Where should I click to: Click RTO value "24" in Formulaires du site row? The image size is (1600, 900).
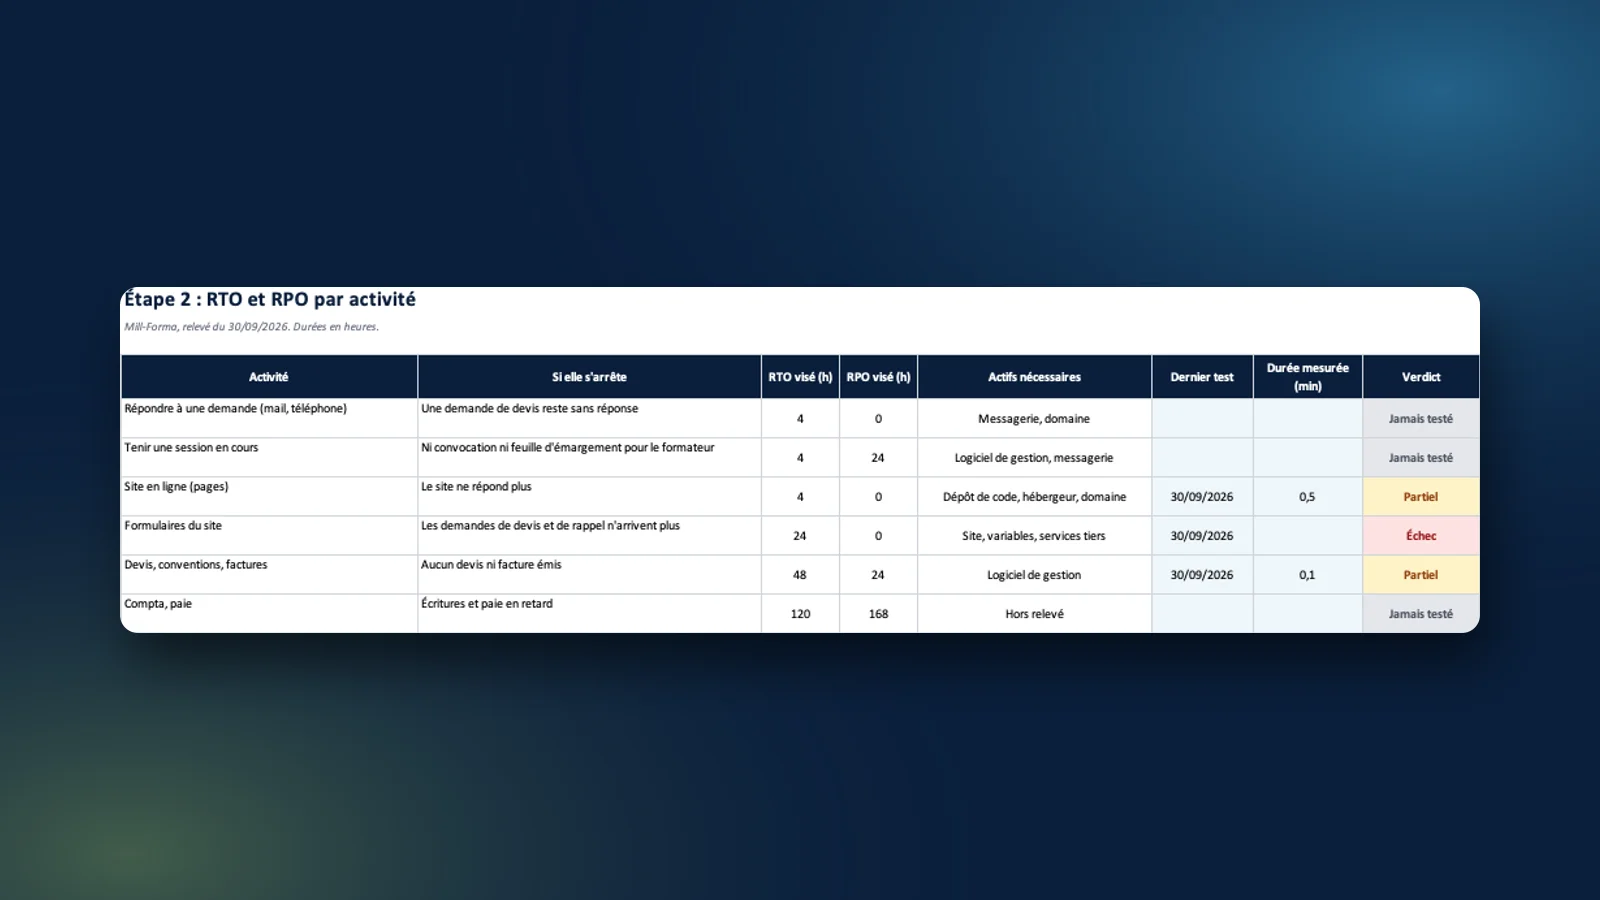800,535
